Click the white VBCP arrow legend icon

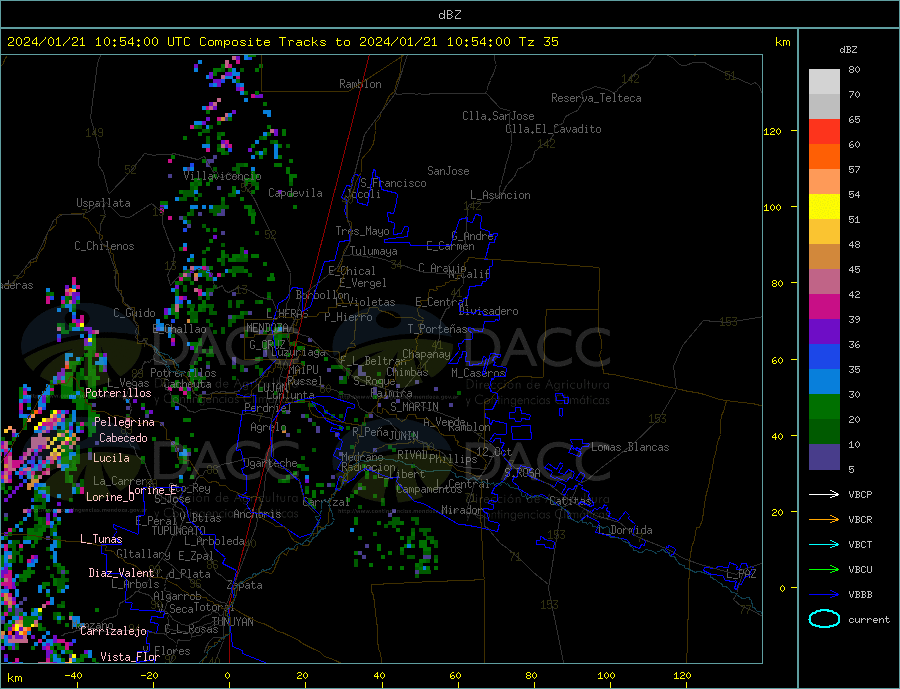pyautogui.click(x=824, y=494)
